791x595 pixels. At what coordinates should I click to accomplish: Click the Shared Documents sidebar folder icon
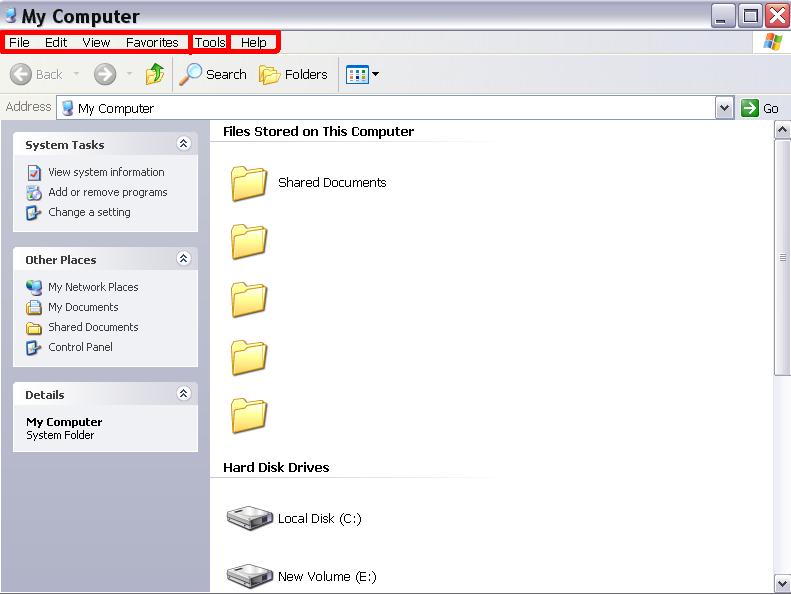[34, 328]
